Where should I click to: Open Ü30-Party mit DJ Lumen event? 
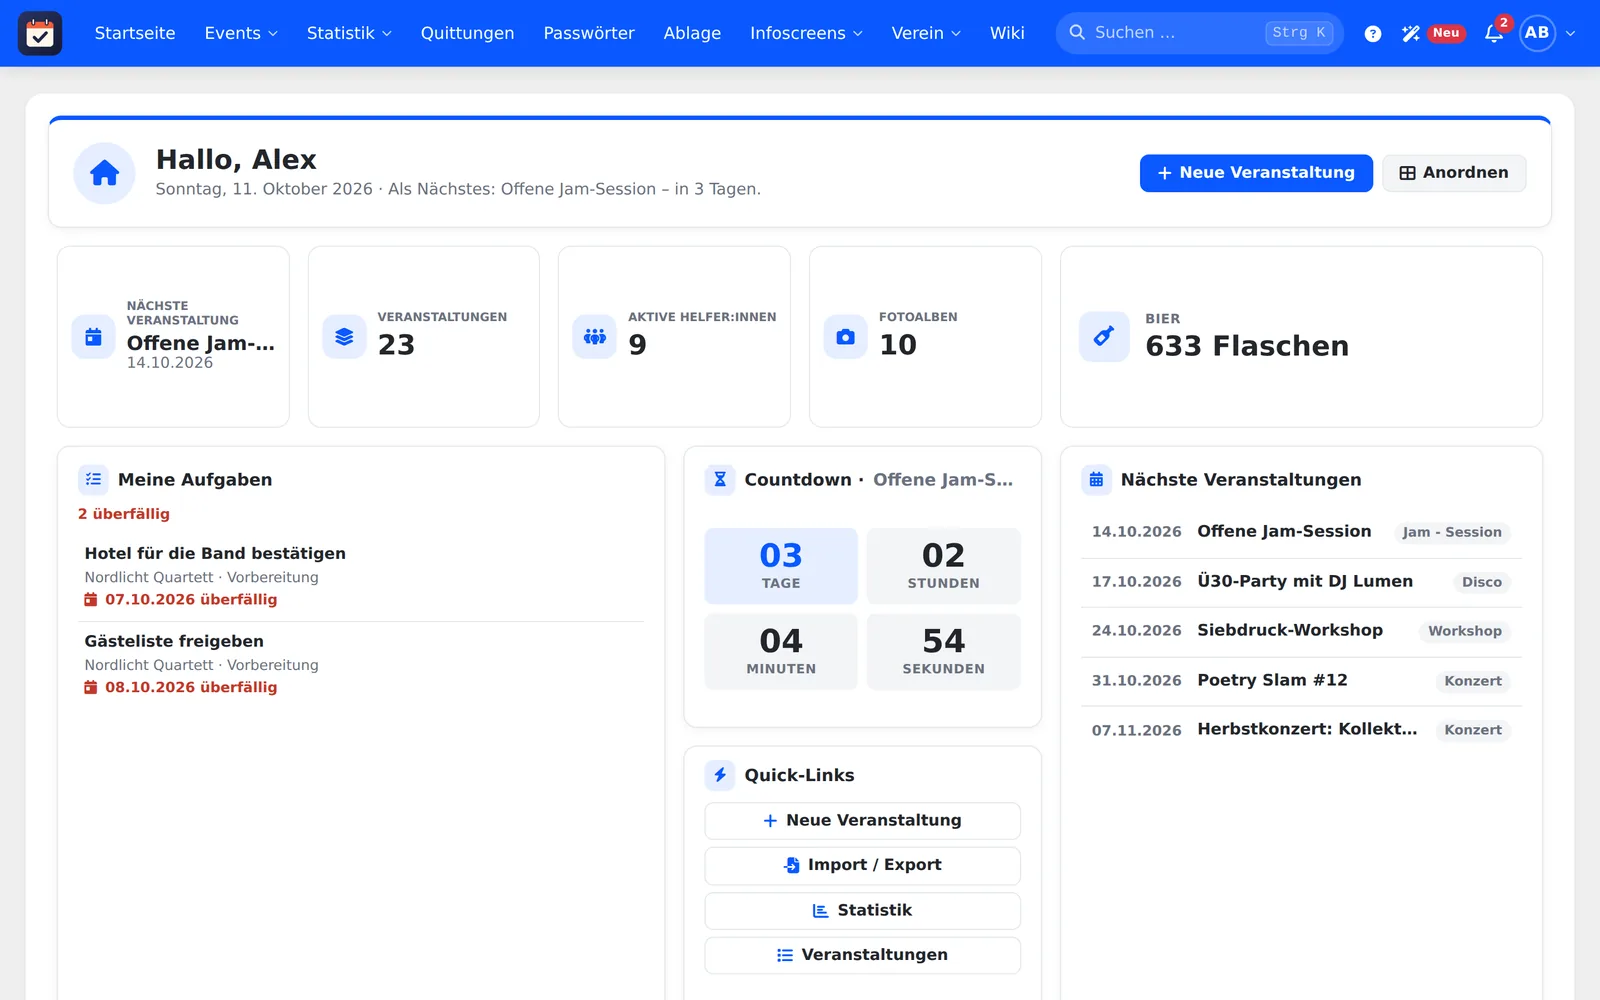tap(1301, 582)
